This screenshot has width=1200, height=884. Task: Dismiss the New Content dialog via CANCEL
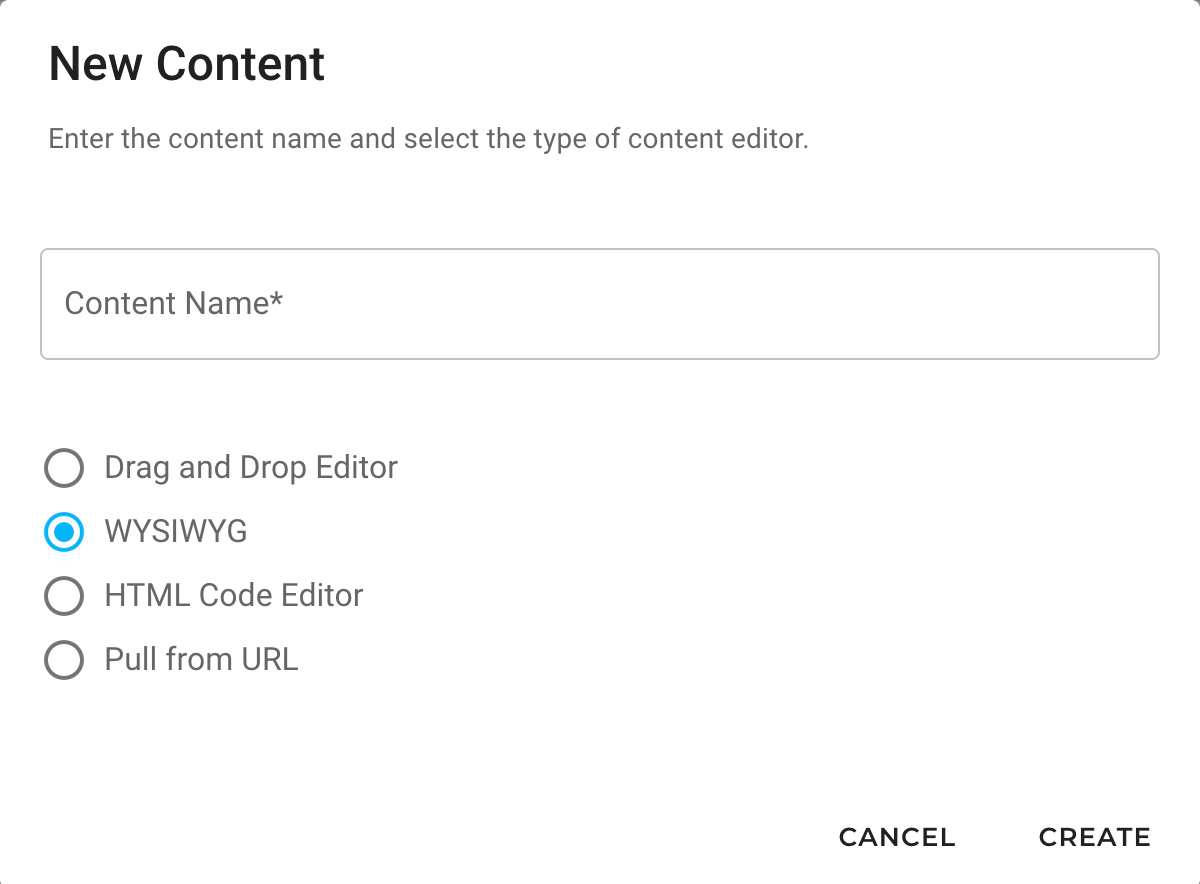(x=897, y=837)
